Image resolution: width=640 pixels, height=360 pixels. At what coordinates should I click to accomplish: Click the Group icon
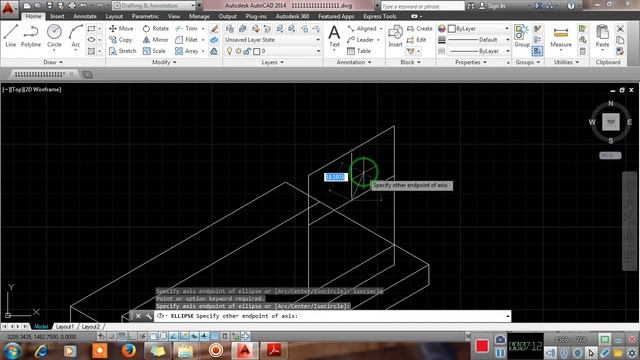click(522, 36)
